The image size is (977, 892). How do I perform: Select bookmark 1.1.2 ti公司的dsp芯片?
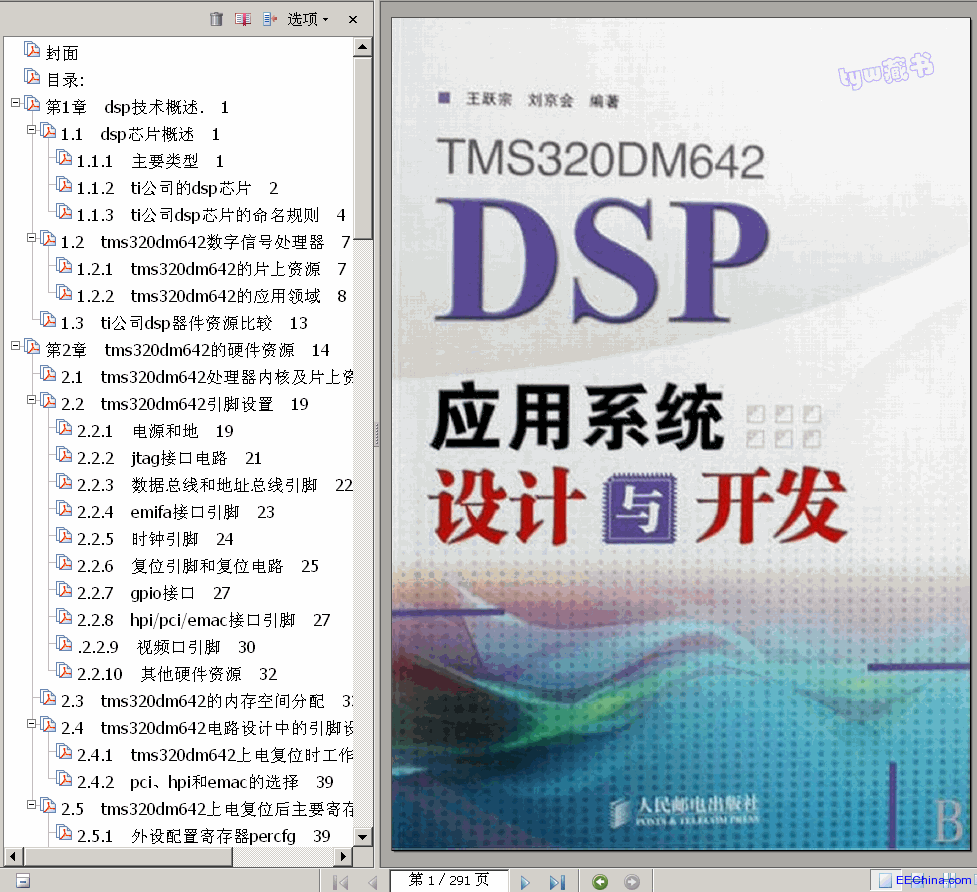[177, 188]
